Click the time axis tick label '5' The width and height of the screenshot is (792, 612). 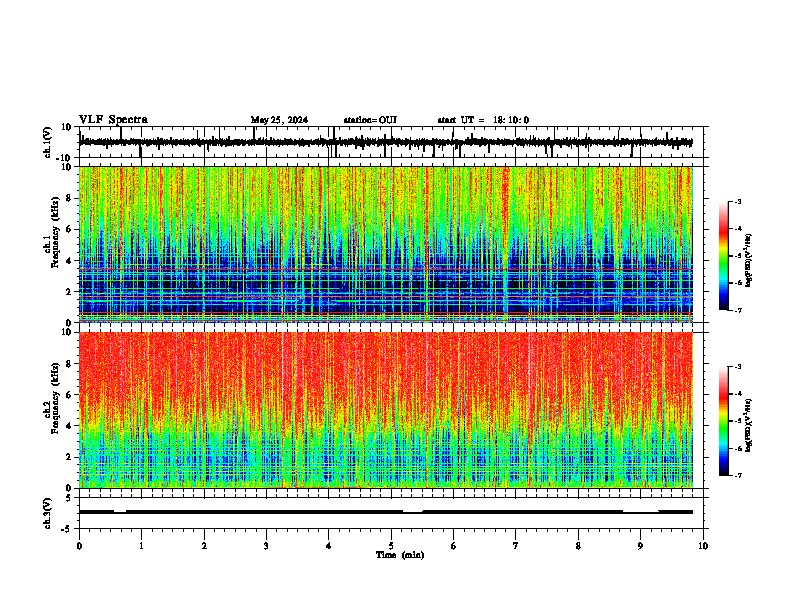coord(391,546)
